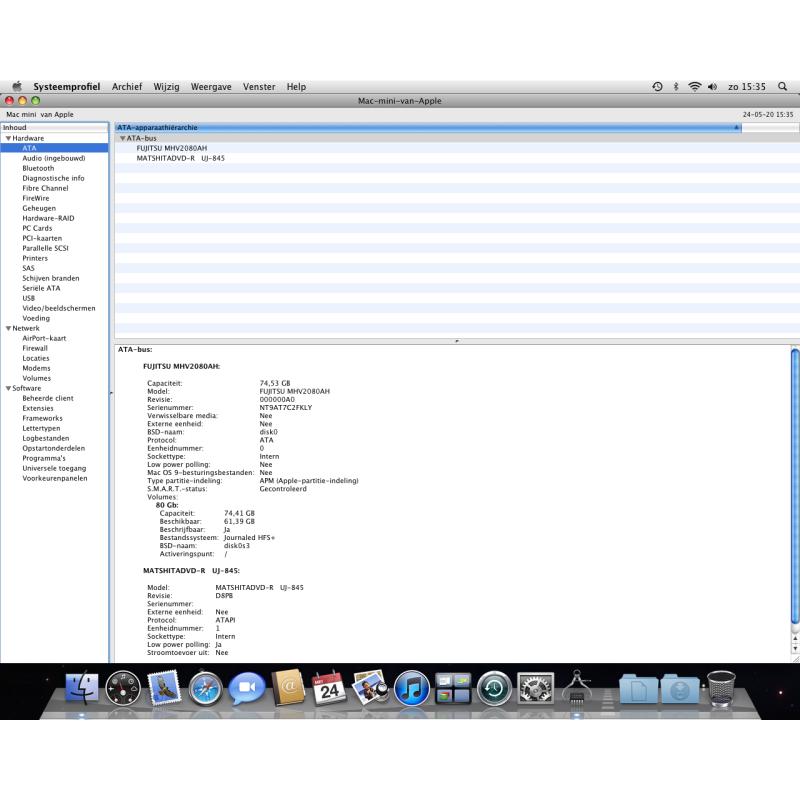Click the detail pane scroll-down arrow
This screenshot has height=800, width=800.
point(795,648)
